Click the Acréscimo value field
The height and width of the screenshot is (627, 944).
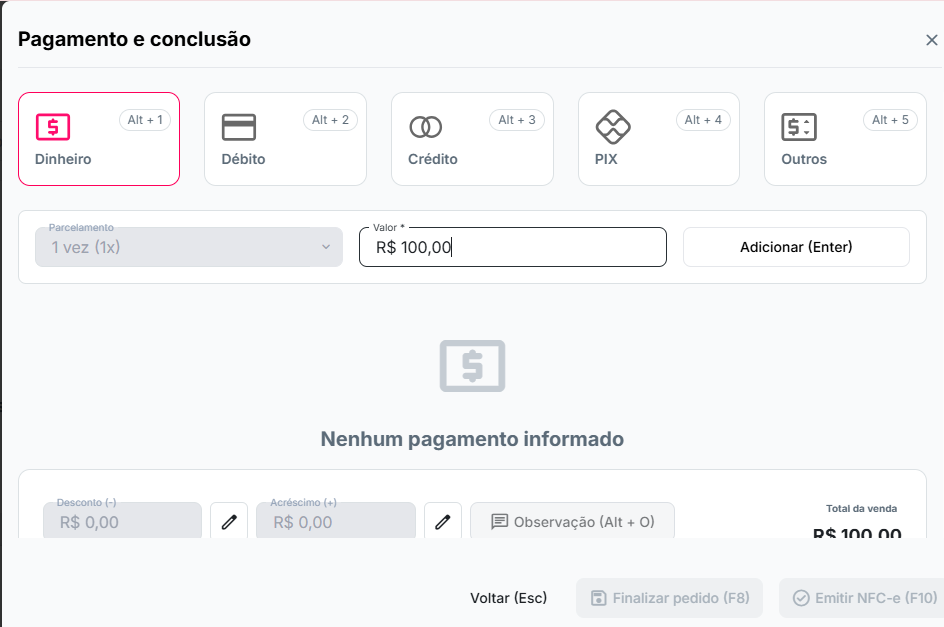coord(335,520)
